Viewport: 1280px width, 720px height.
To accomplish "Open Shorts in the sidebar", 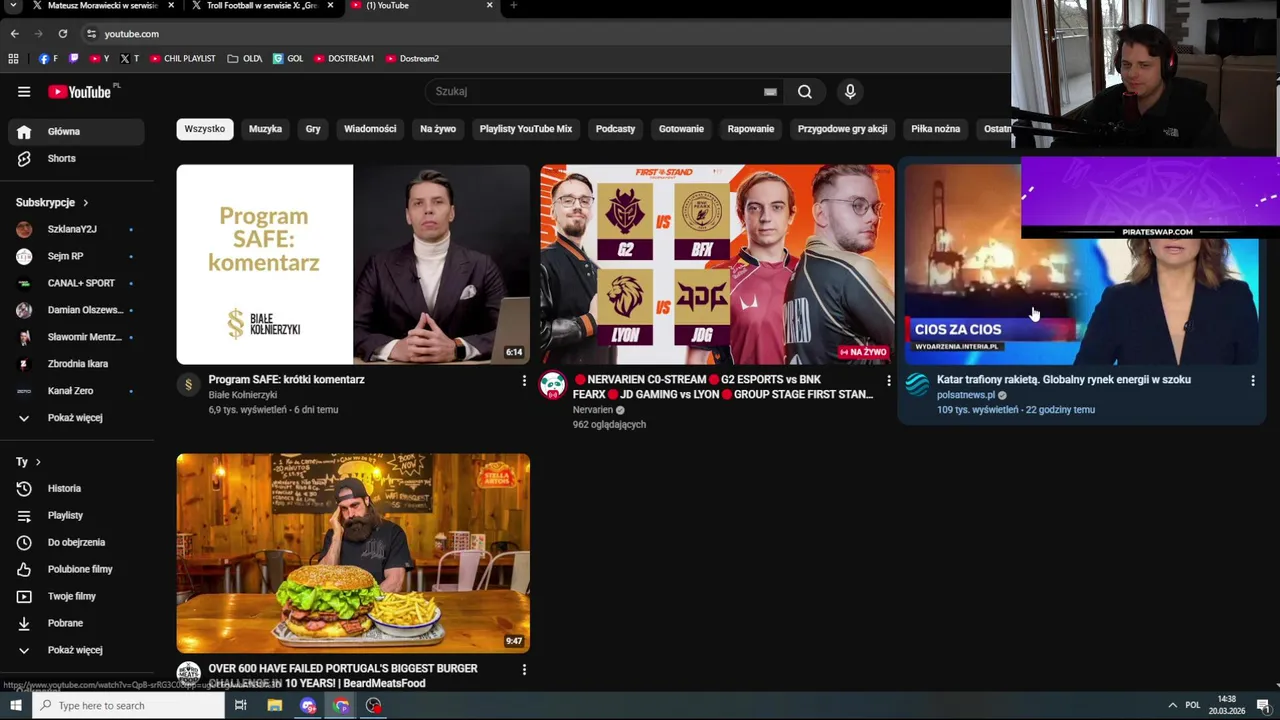I will coord(76,159).
